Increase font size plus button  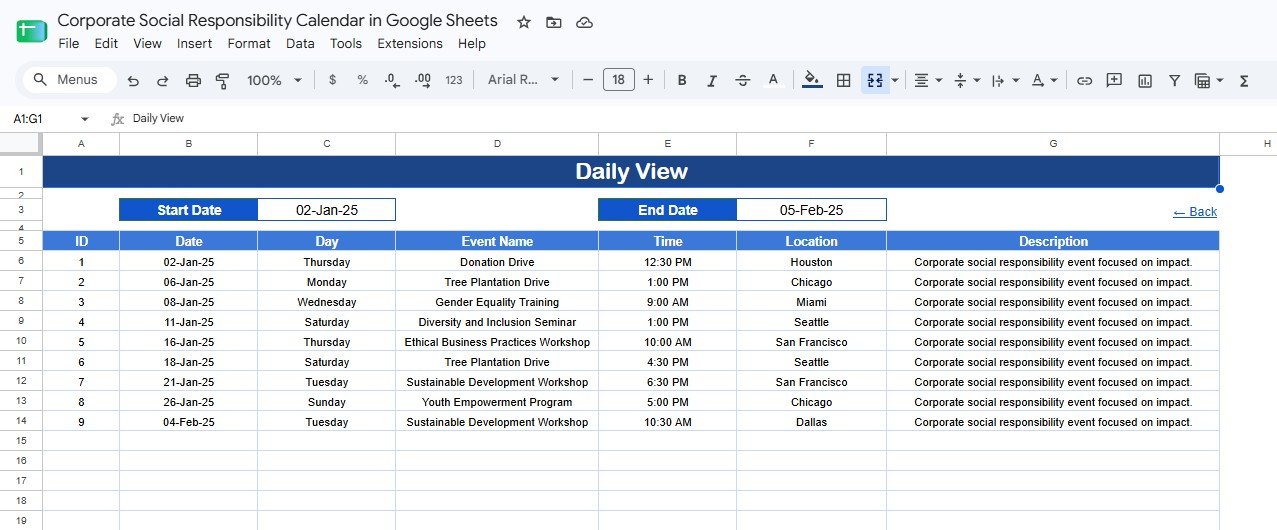pyautogui.click(x=648, y=80)
